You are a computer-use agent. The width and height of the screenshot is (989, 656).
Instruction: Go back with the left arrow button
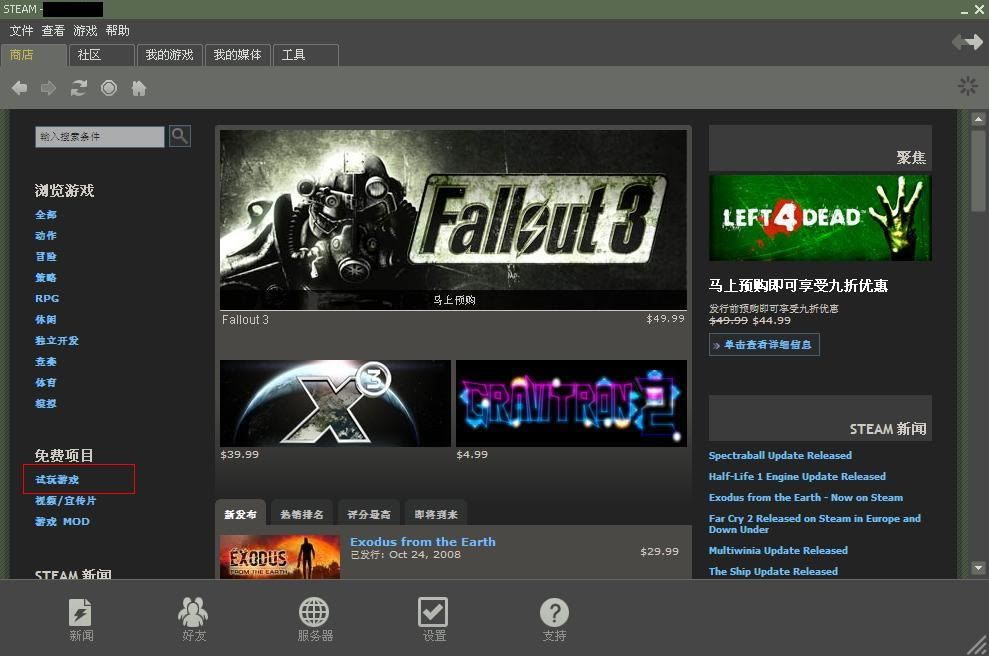[20, 88]
